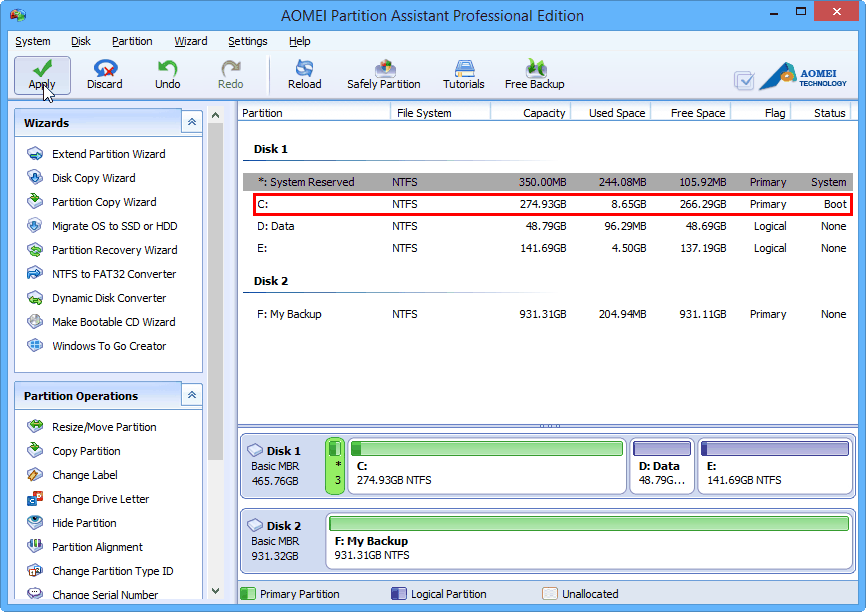Click Change Drive Letter operation

pos(98,499)
